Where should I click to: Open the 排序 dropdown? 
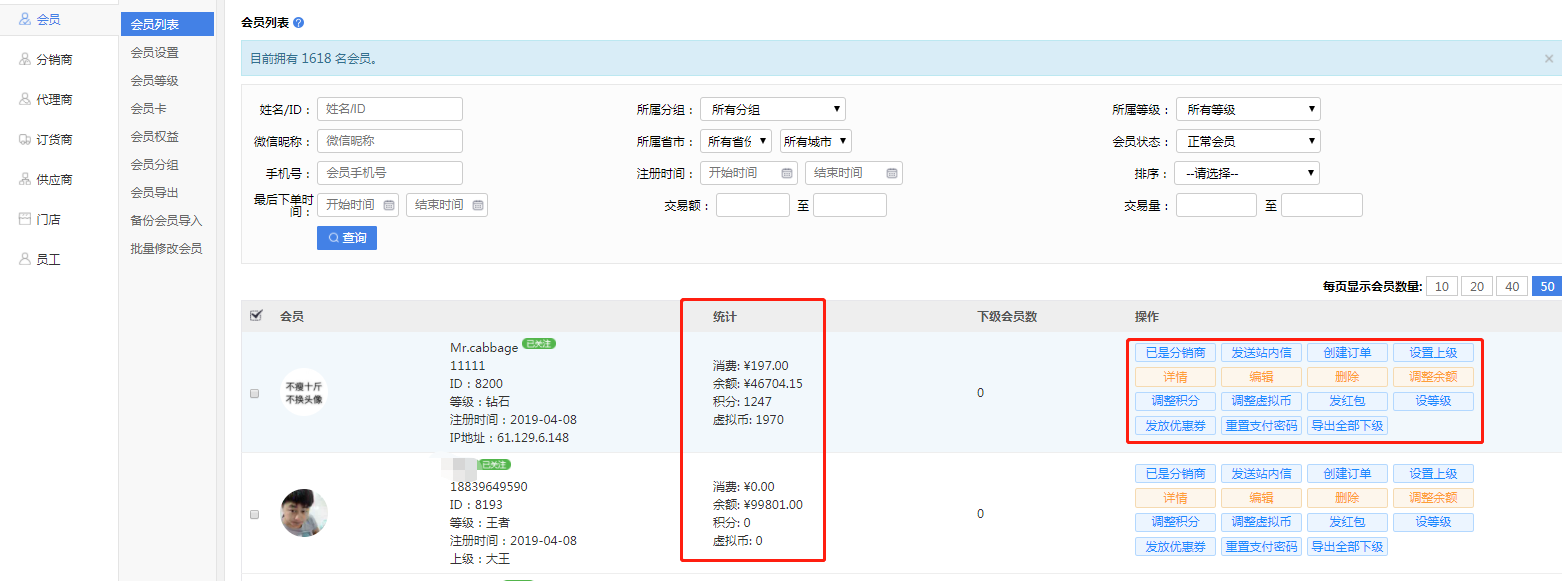coord(1246,173)
